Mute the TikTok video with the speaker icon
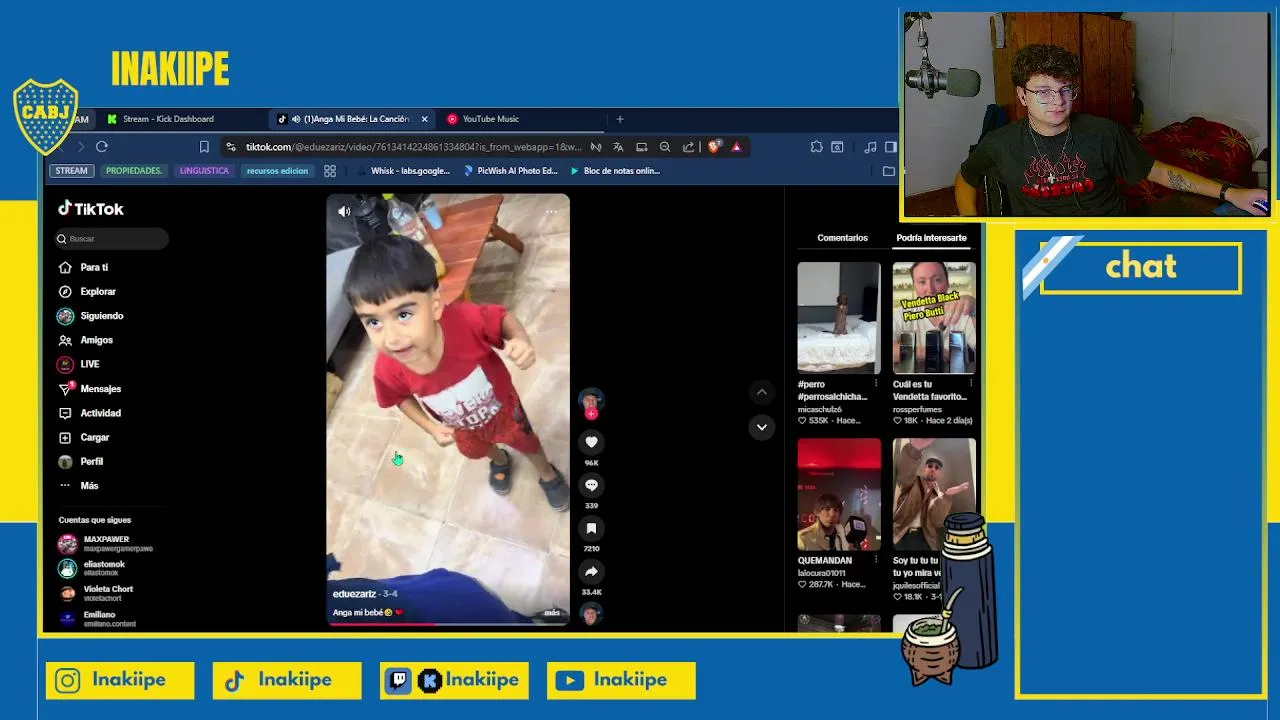The width and height of the screenshot is (1280, 720). pyautogui.click(x=344, y=211)
